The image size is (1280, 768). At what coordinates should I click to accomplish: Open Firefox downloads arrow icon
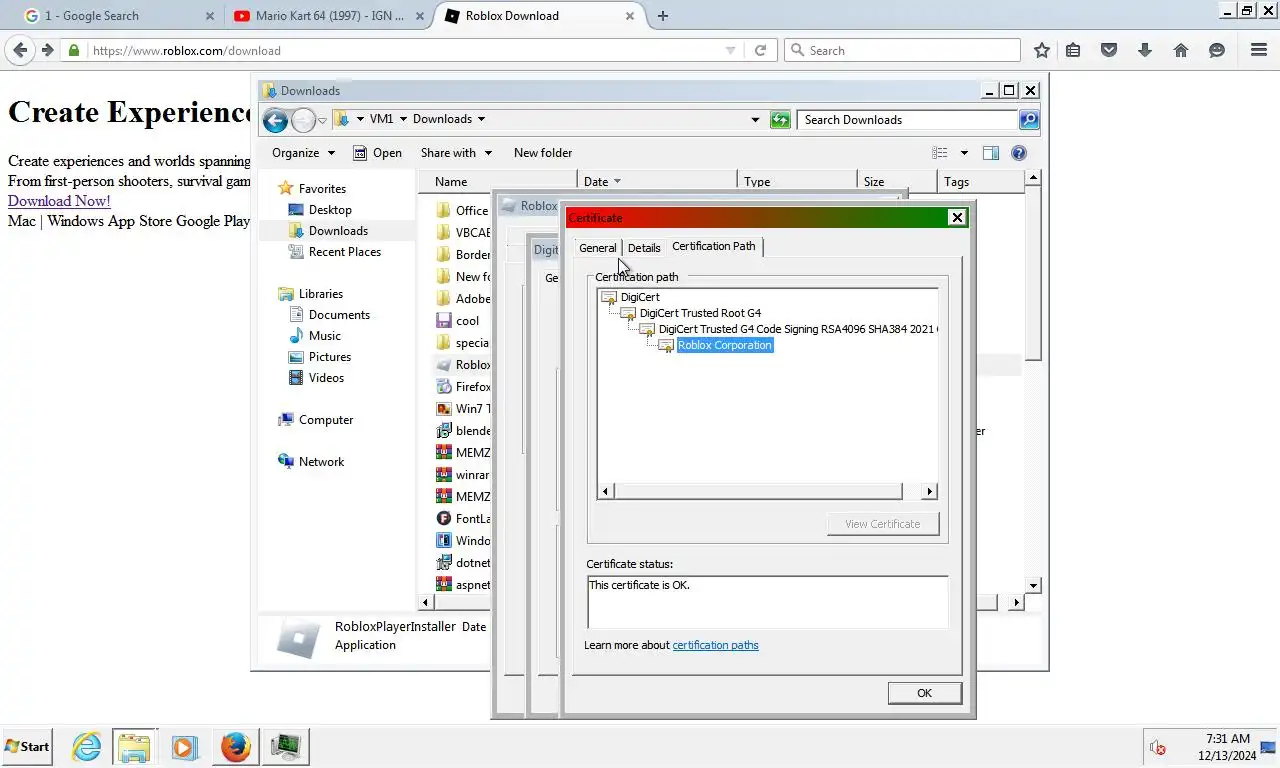(x=1145, y=50)
